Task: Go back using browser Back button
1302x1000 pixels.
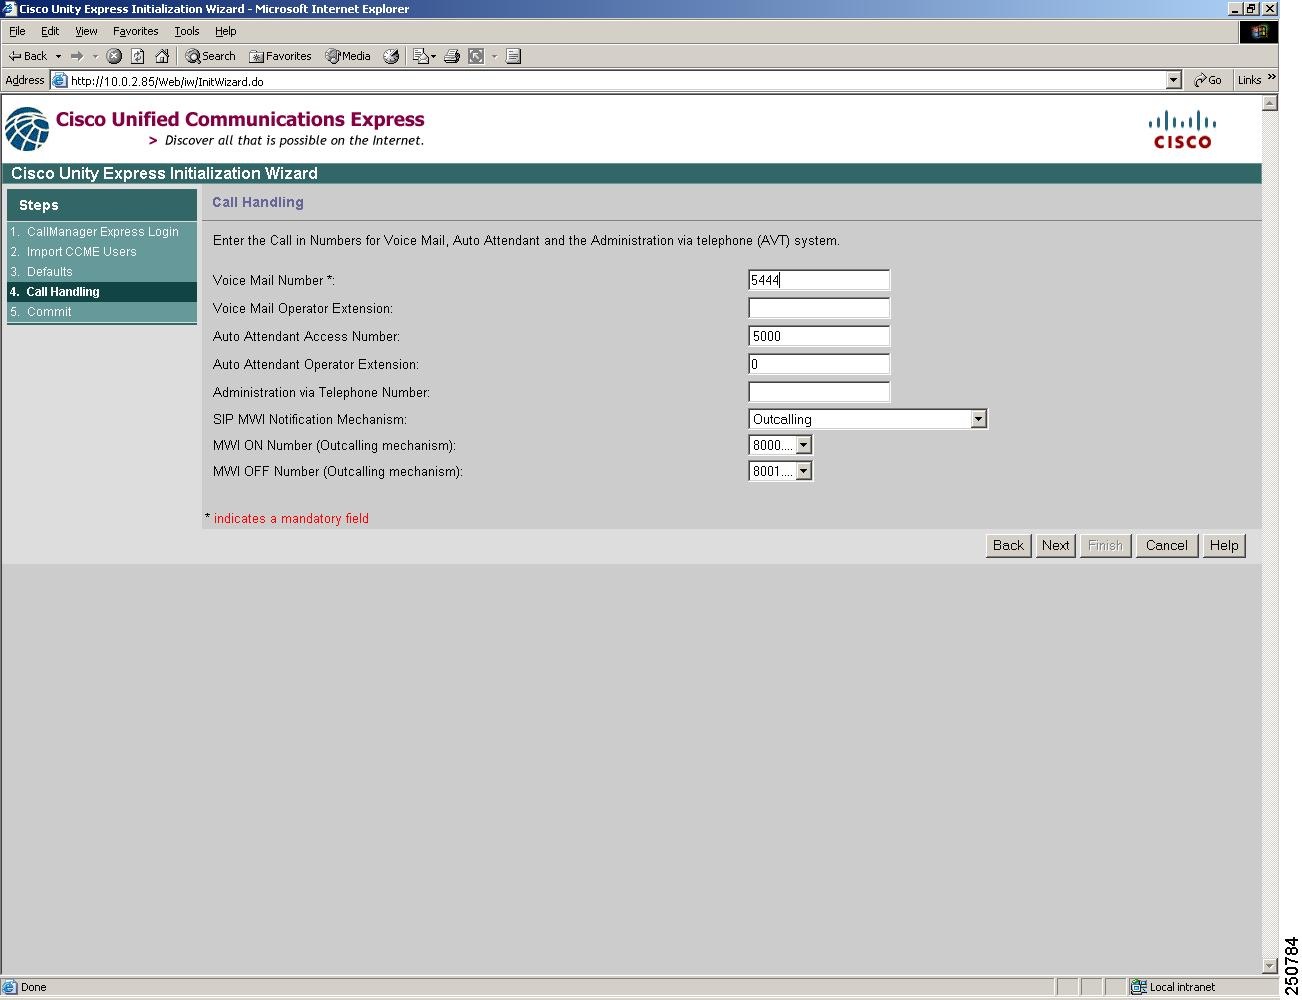Action: pyautogui.click(x=28, y=56)
